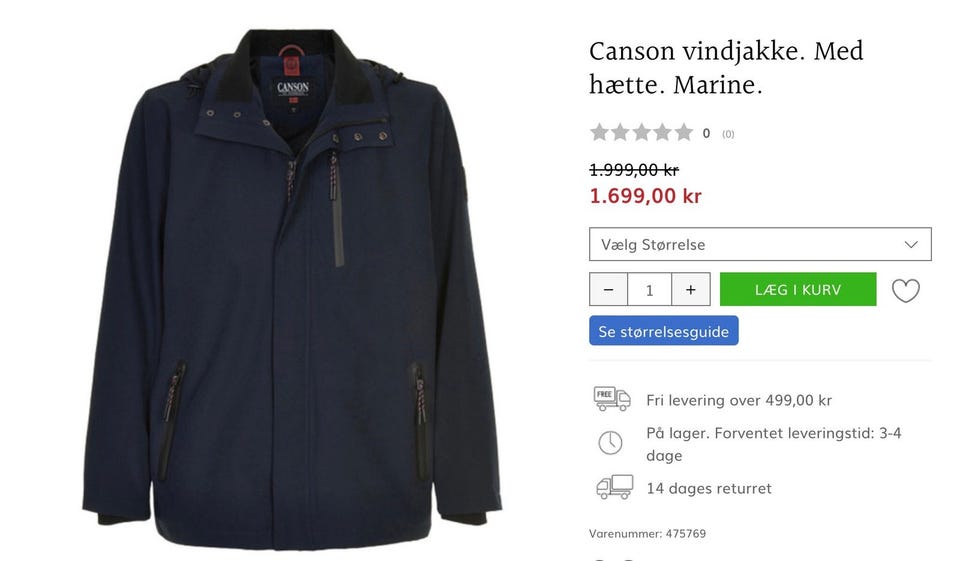Viewport: 960px width, 561px height.
Task: Click the second rating star
Action: click(x=620, y=132)
